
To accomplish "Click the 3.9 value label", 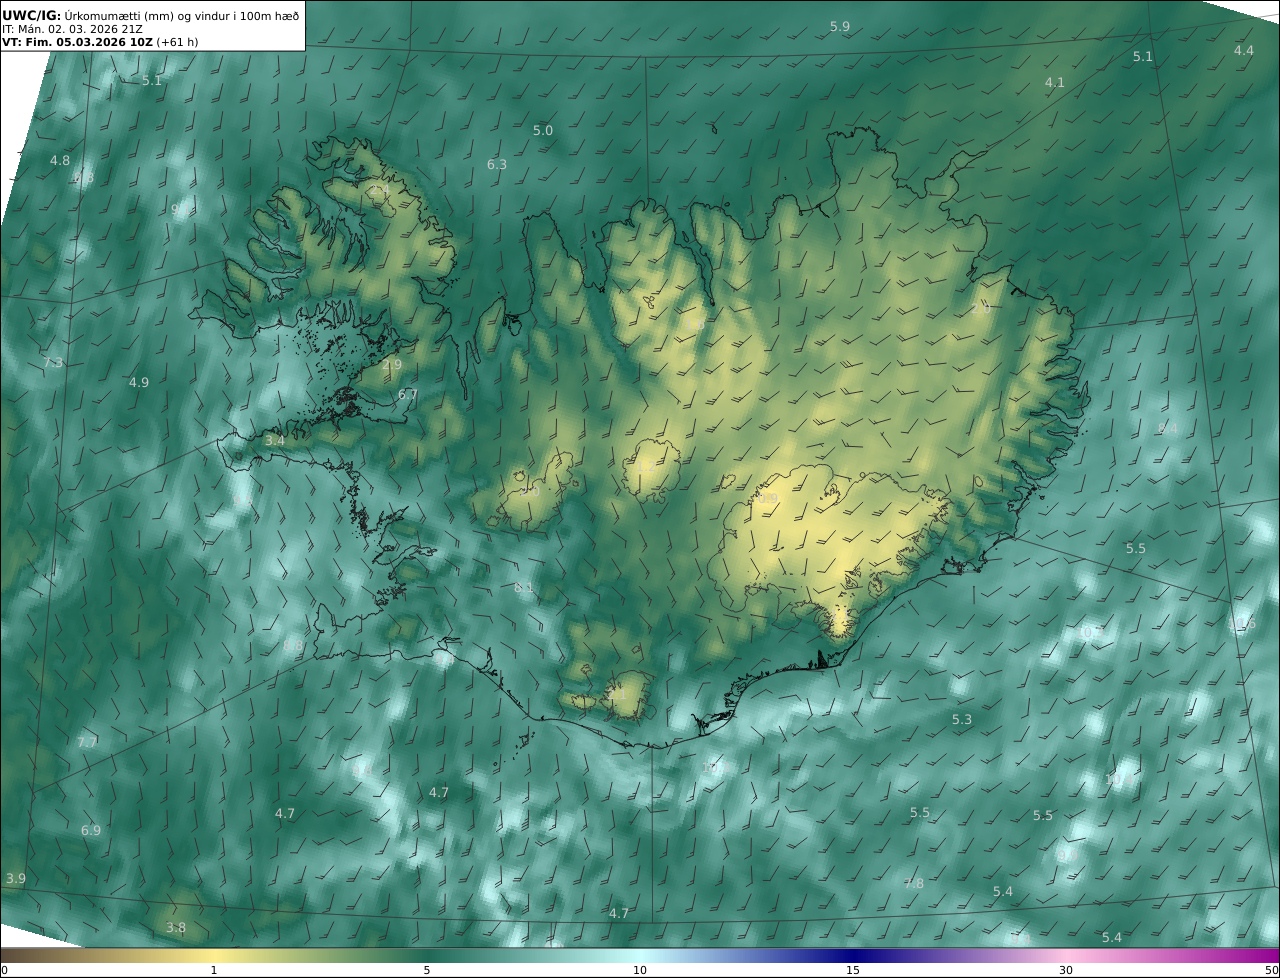I will pyautogui.click(x=15, y=878).
